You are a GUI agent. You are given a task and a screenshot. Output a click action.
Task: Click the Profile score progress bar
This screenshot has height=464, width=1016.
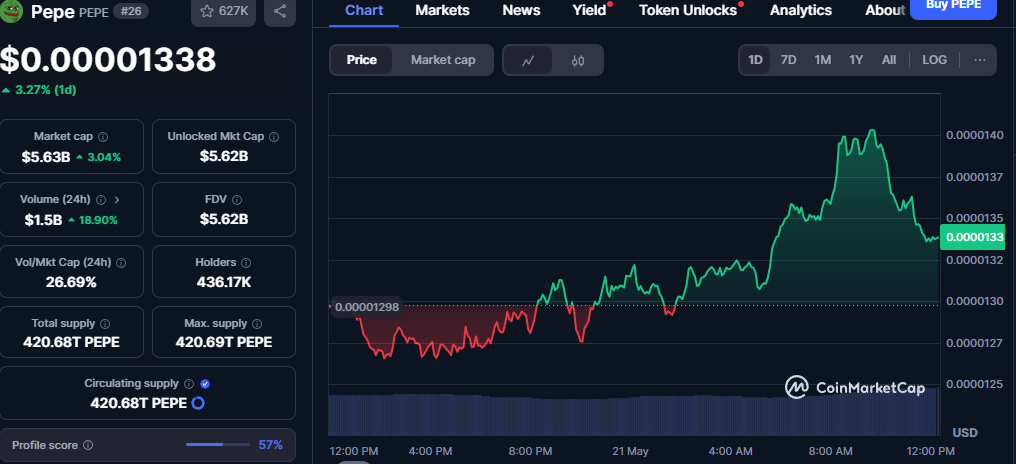tap(218, 445)
